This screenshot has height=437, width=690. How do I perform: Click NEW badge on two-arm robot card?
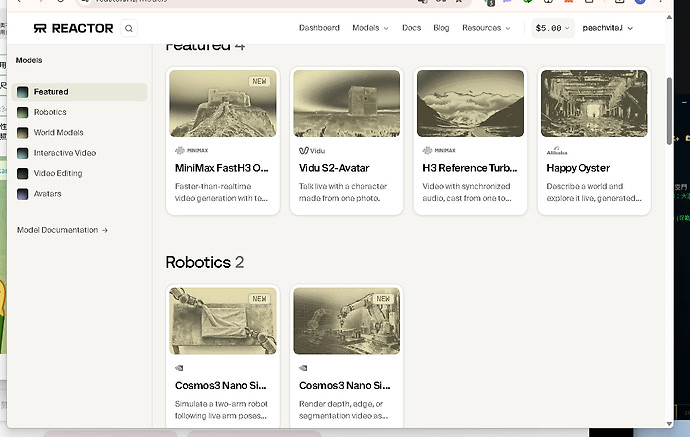coord(259,299)
